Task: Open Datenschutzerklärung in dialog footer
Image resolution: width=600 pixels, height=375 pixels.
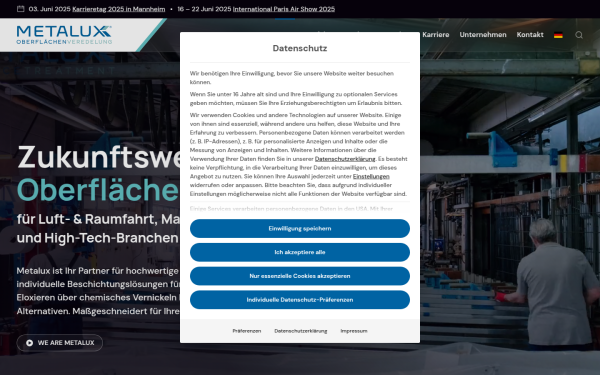Action: pos(301,331)
